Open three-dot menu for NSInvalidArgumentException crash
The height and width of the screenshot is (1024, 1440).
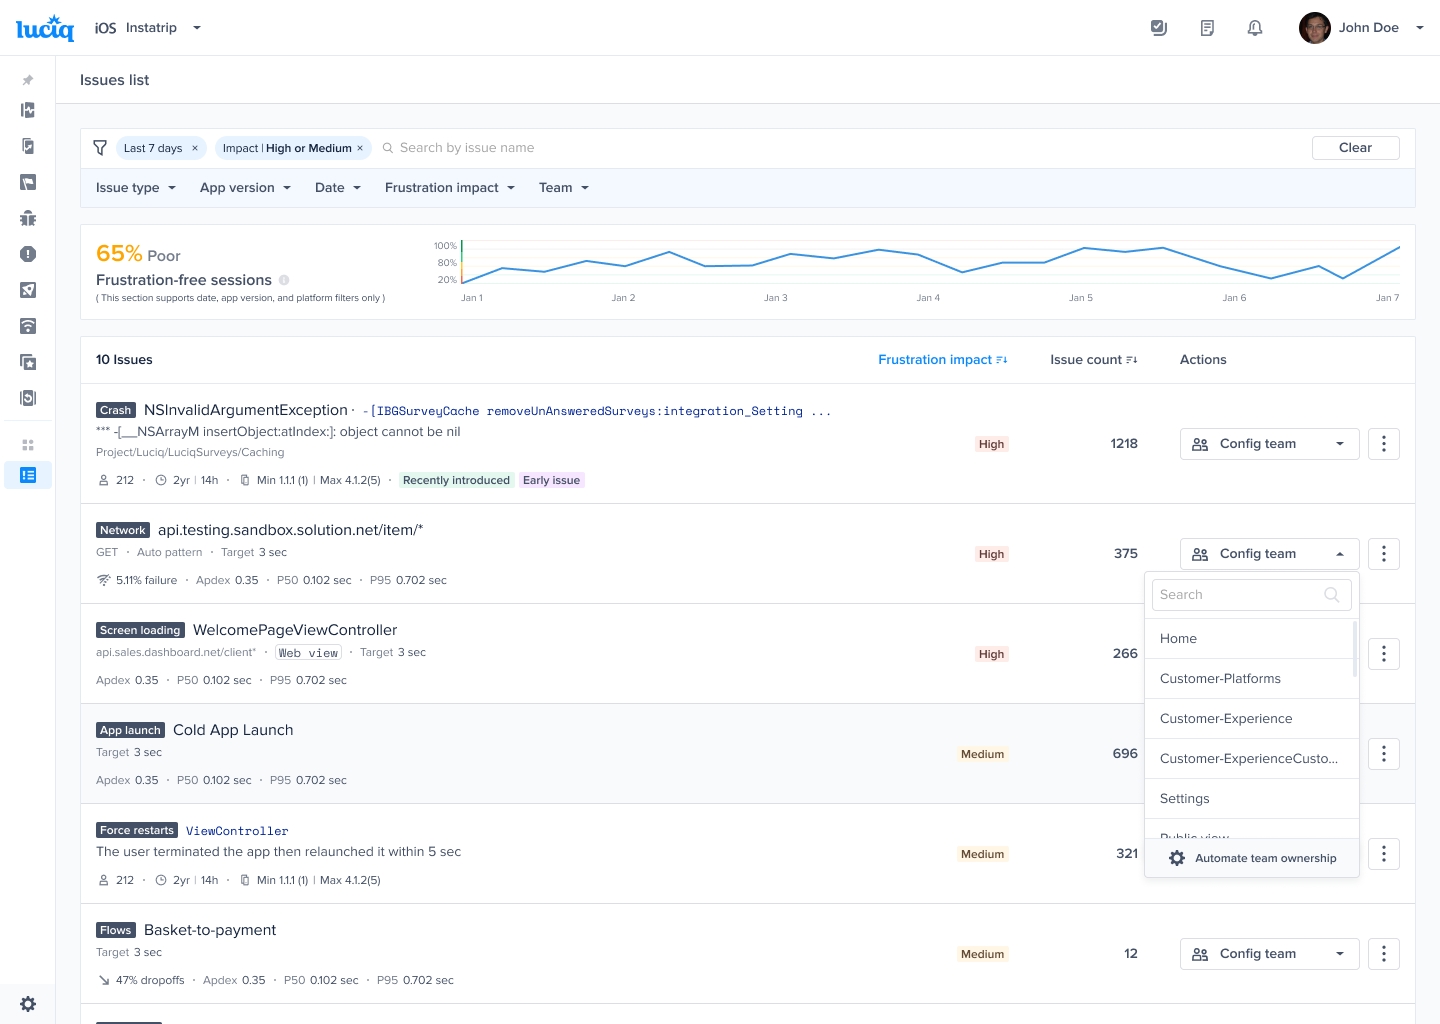pos(1383,444)
